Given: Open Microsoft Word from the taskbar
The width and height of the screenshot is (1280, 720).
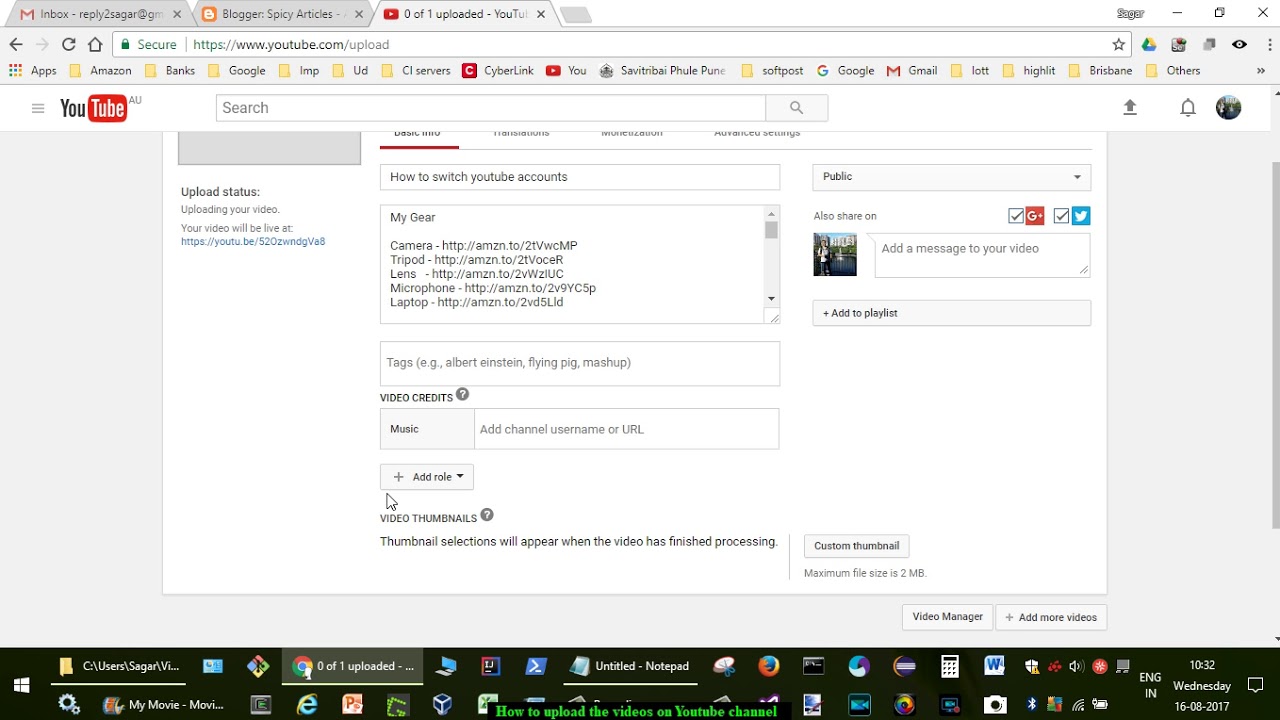Looking at the screenshot, I should (x=994, y=666).
